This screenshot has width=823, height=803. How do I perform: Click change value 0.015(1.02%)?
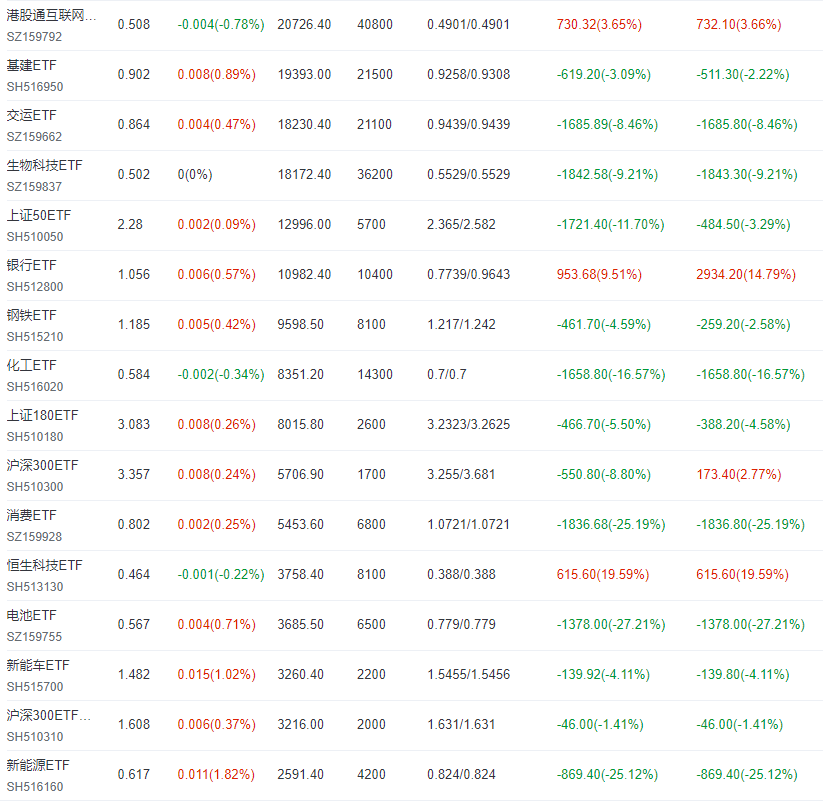[x=216, y=674]
